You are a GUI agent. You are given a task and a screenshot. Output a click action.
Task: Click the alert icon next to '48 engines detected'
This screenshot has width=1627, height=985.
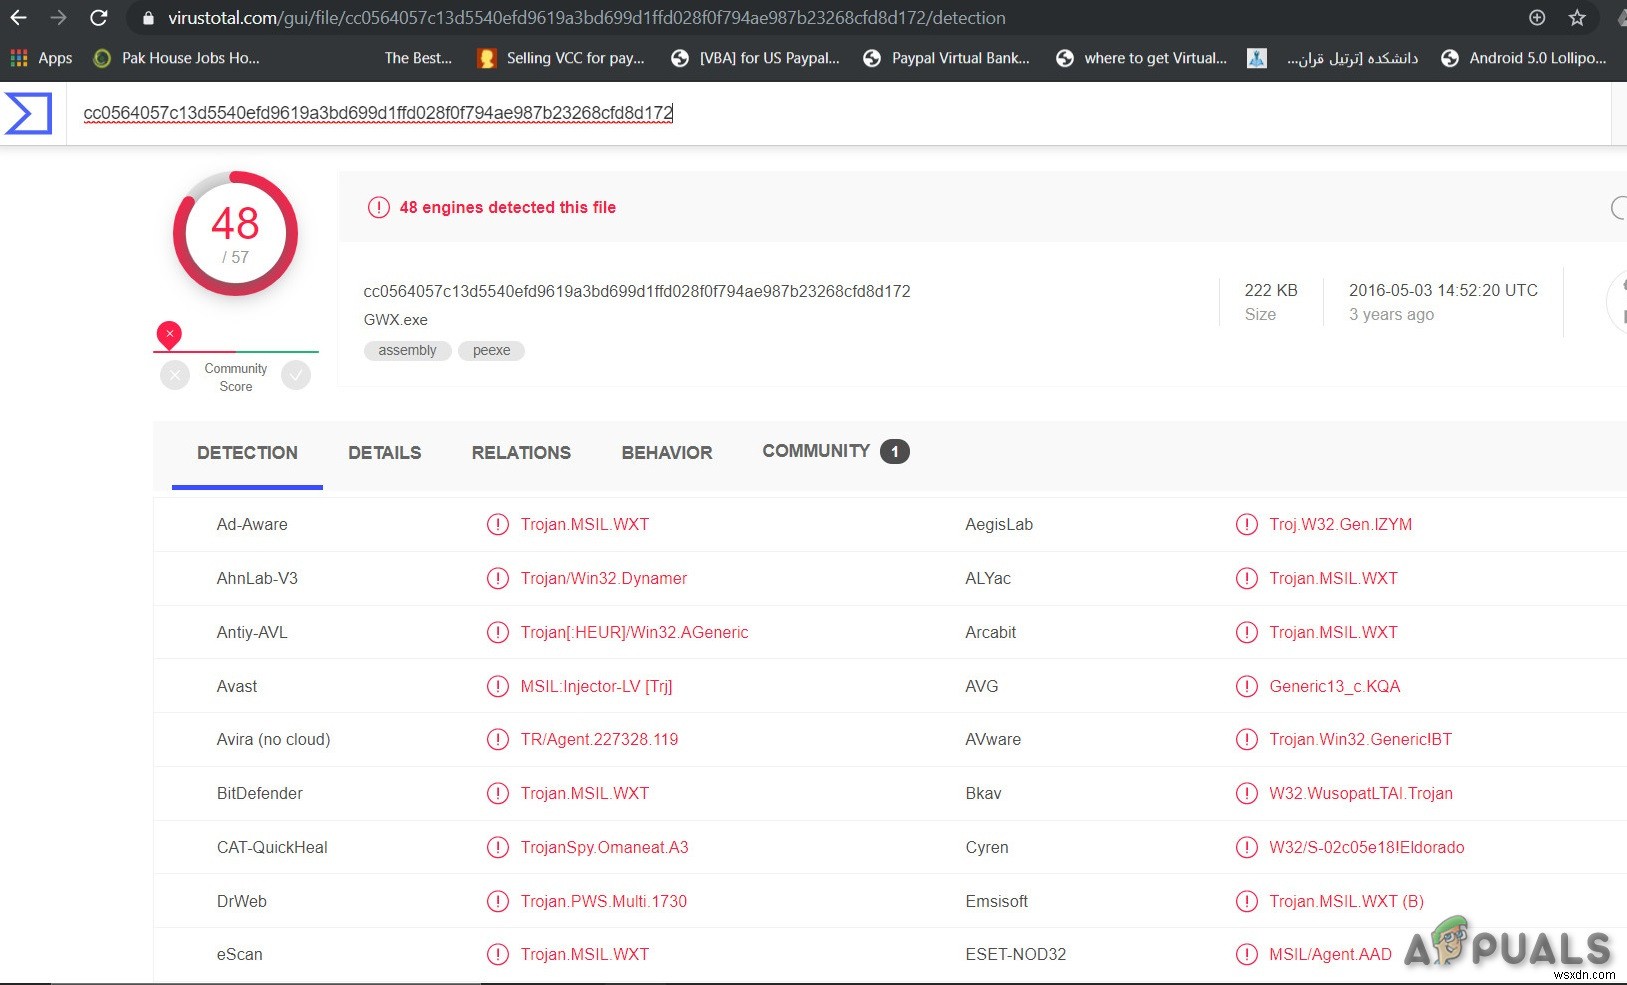pos(379,207)
